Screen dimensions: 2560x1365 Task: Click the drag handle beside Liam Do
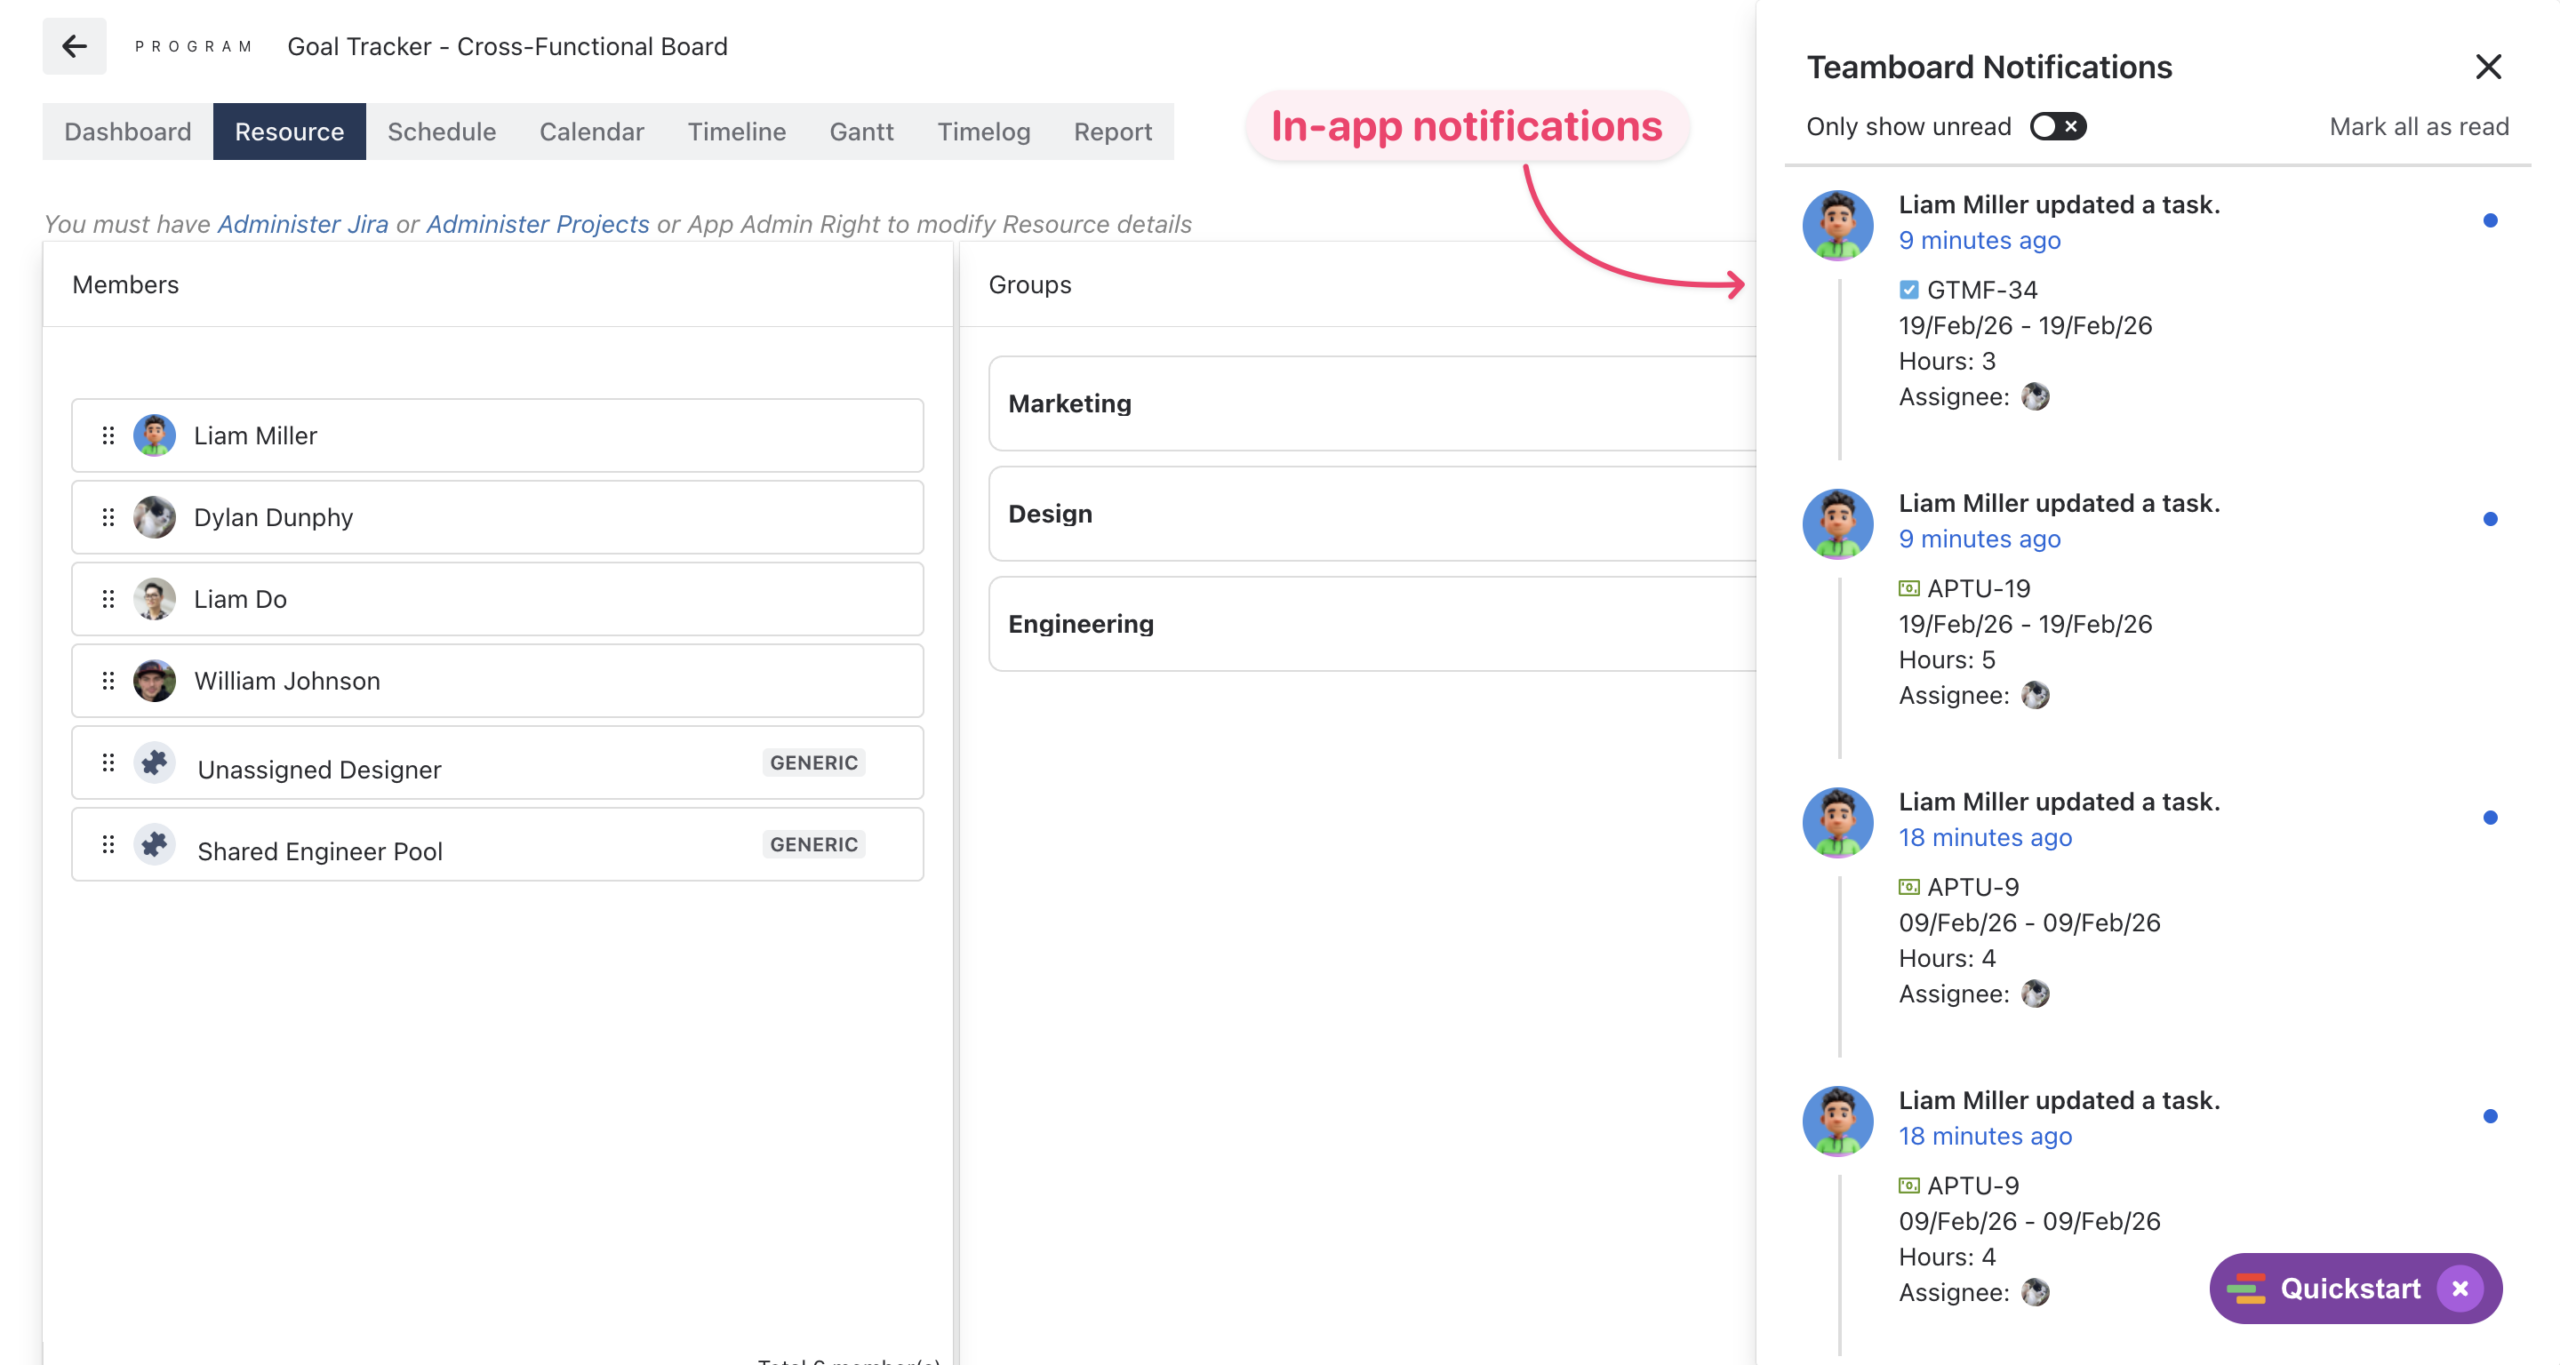point(108,599)
